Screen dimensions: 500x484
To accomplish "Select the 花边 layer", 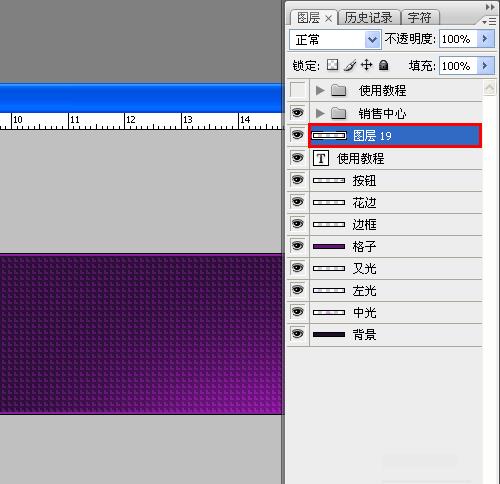I will click(396, 202).
